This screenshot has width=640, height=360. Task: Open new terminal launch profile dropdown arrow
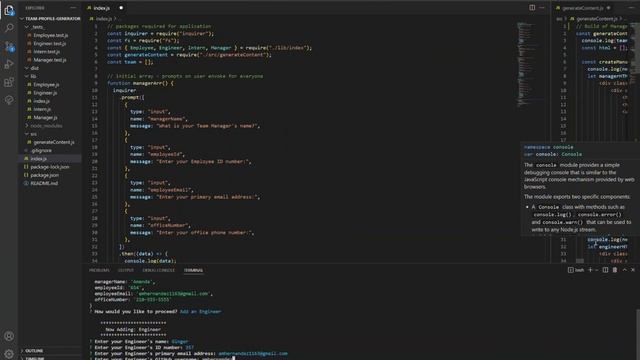(x=597, y=270)
